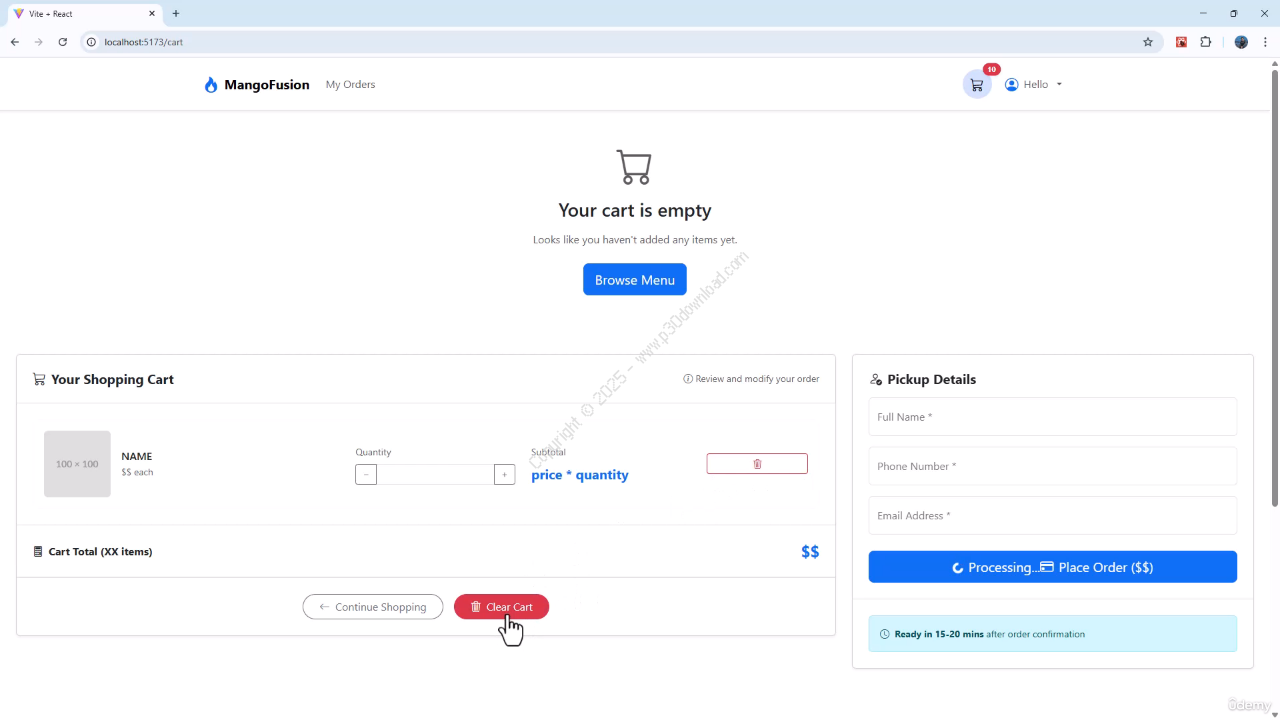The width and height of the screenshot is (1280, 720).
Task: Go back using browser back arrow
Action: (15, 42)
